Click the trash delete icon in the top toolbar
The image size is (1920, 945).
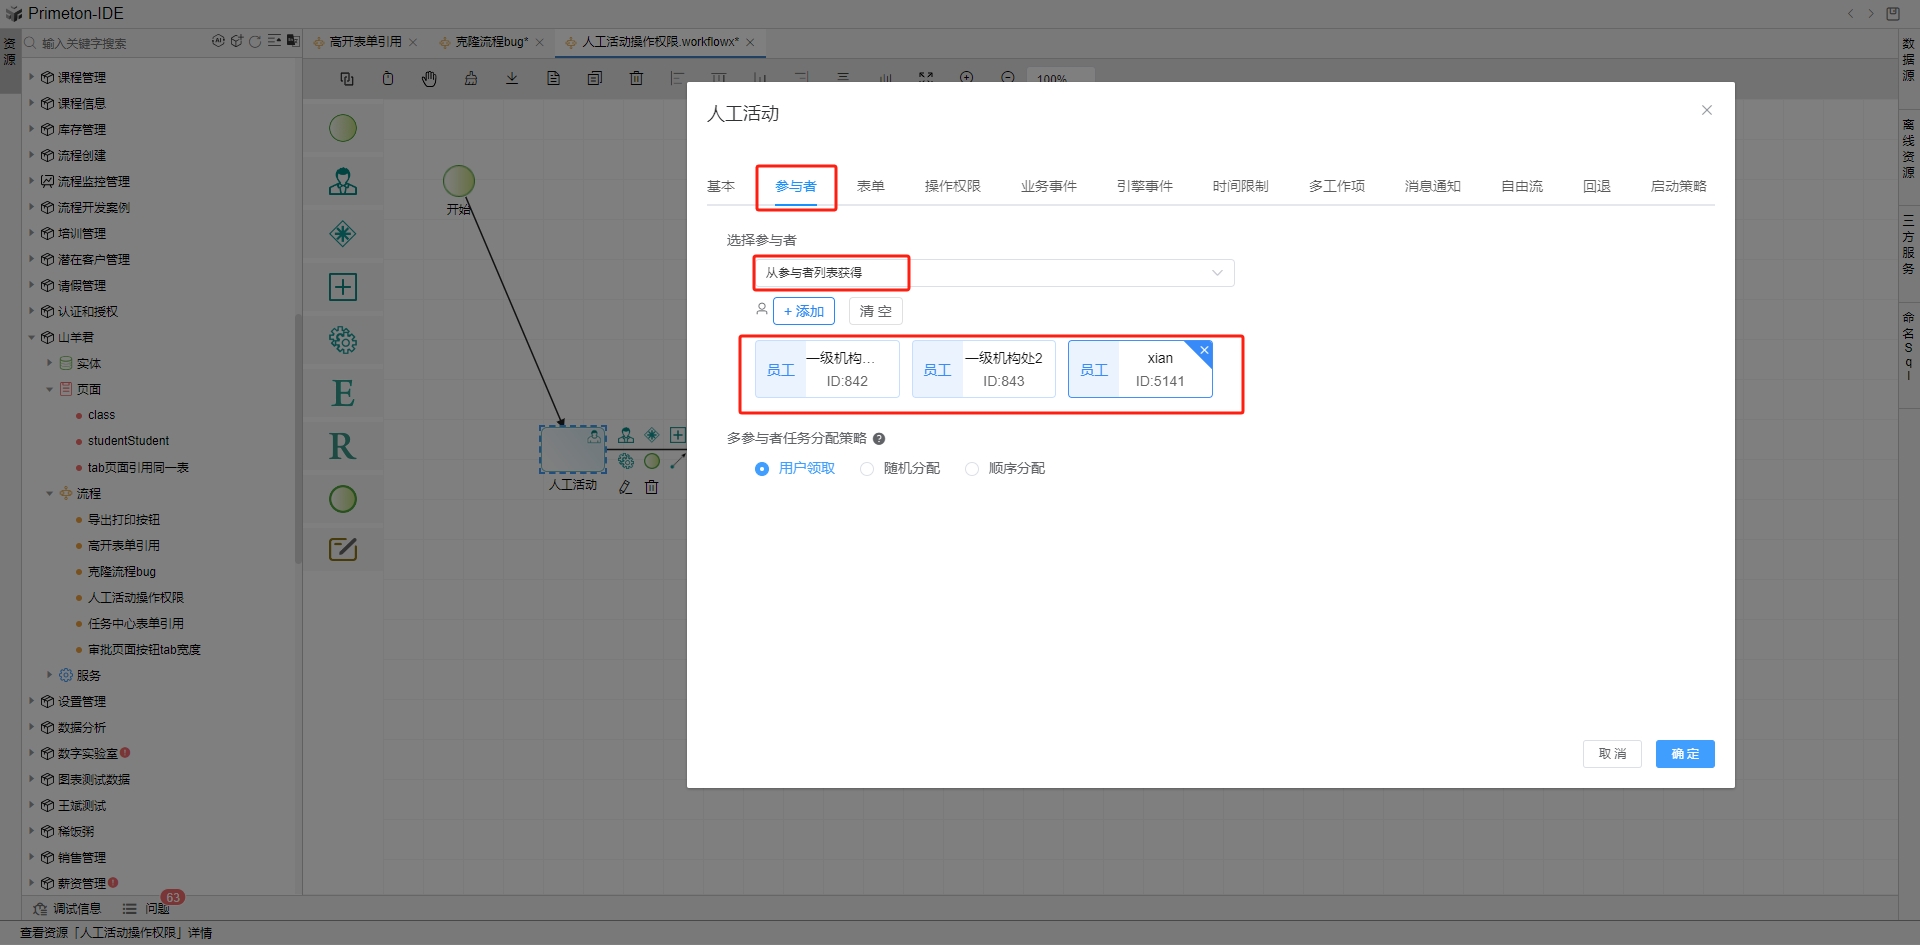636,79
